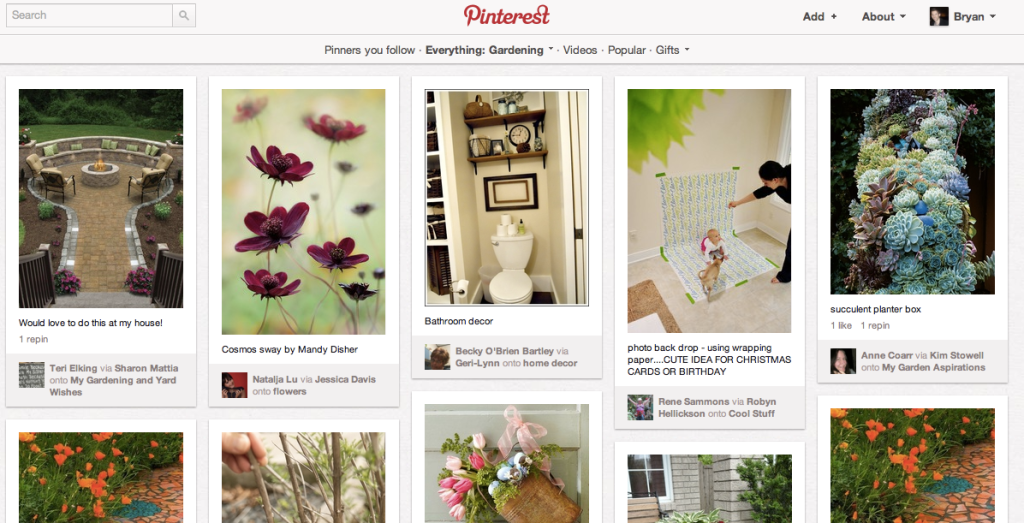Screen dimensions: 1024x523
Task: Go to the Popular section
Action: click(x=626, y=50)
